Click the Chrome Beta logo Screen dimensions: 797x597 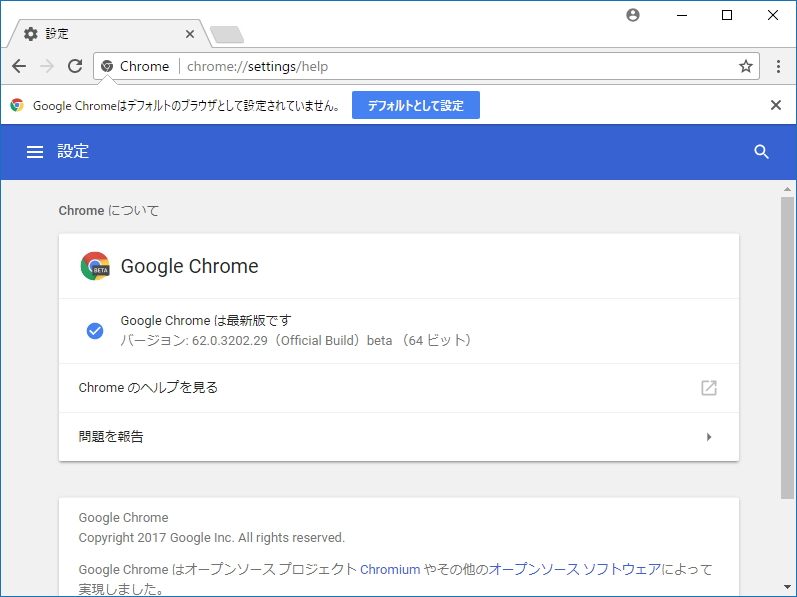pos(95,266)
